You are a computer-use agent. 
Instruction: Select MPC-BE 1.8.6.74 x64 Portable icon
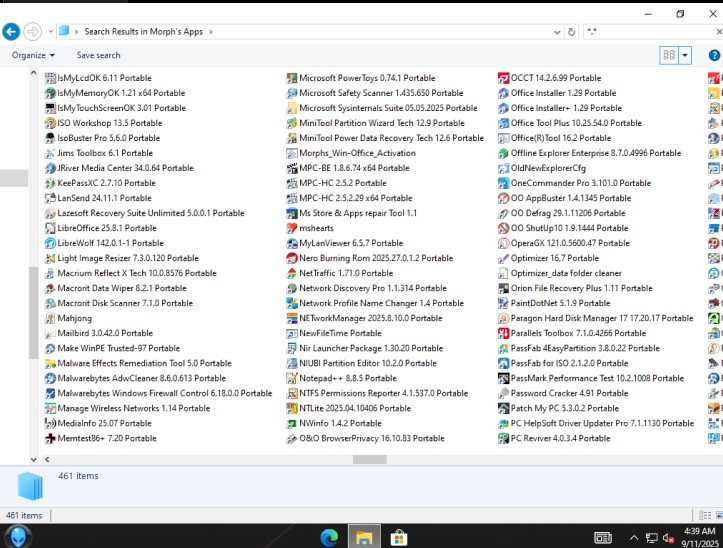point(292,168)
